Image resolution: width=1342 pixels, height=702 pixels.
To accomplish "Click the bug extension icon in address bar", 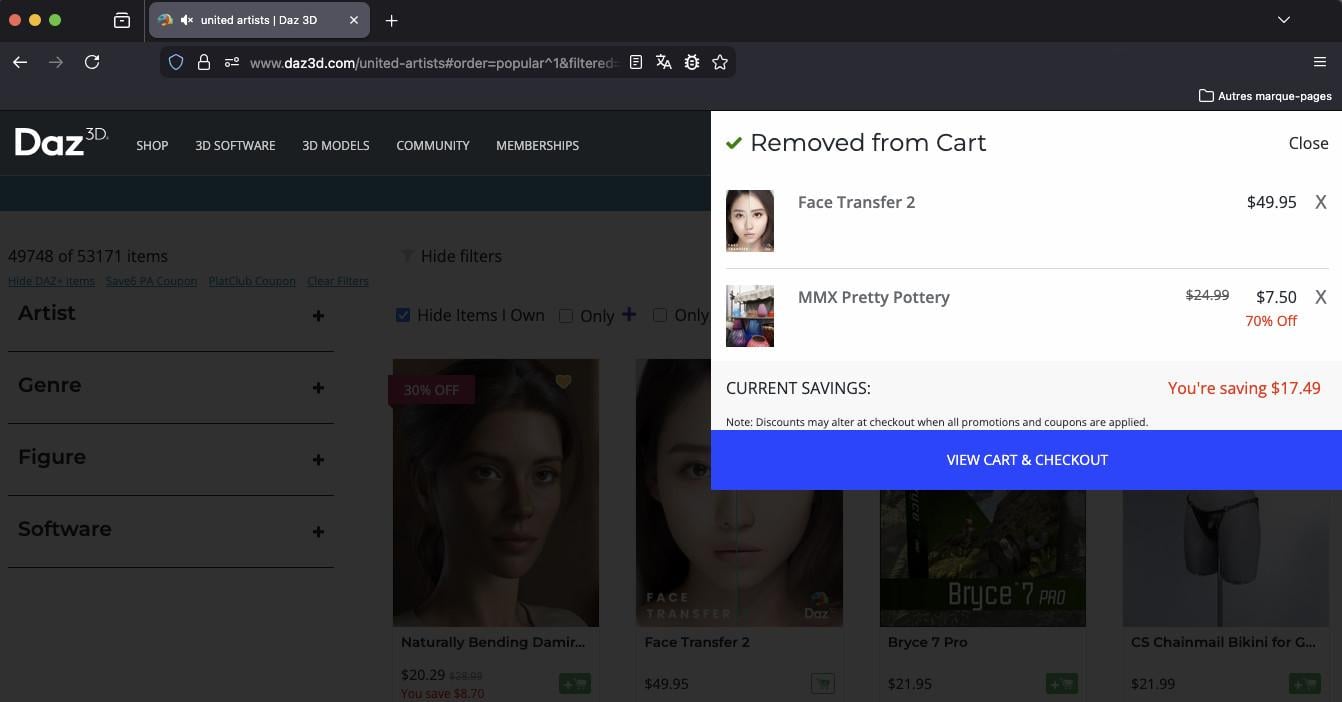I will pos(692,62).
